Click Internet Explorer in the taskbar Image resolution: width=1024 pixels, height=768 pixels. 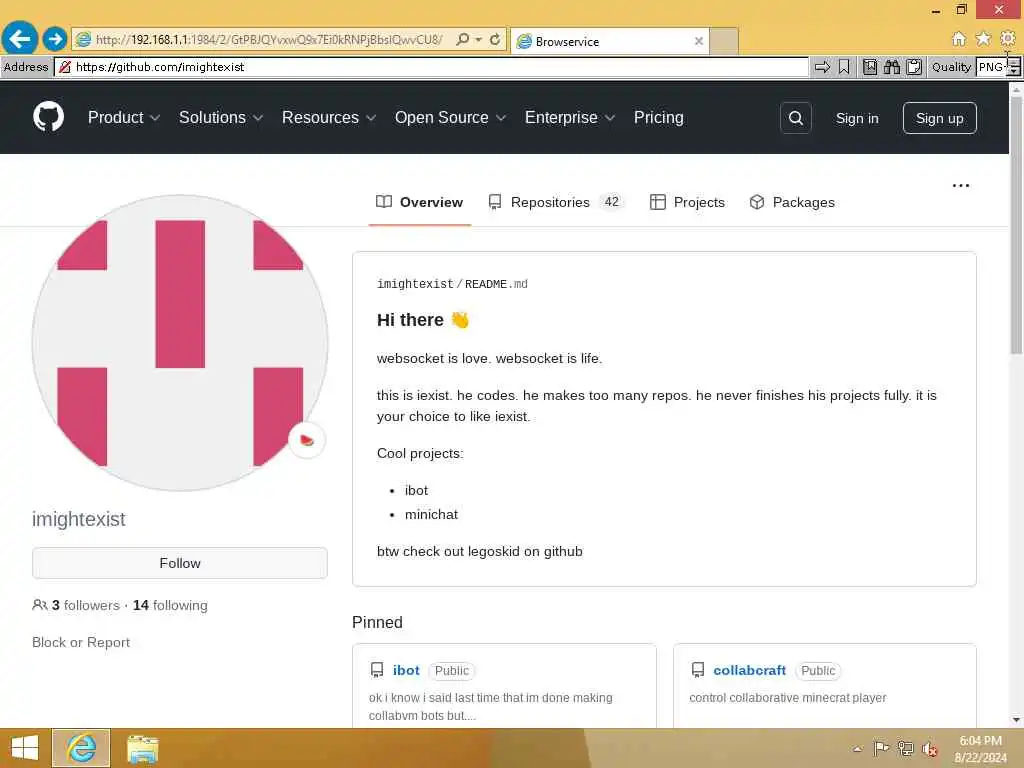tap(81, 748)
